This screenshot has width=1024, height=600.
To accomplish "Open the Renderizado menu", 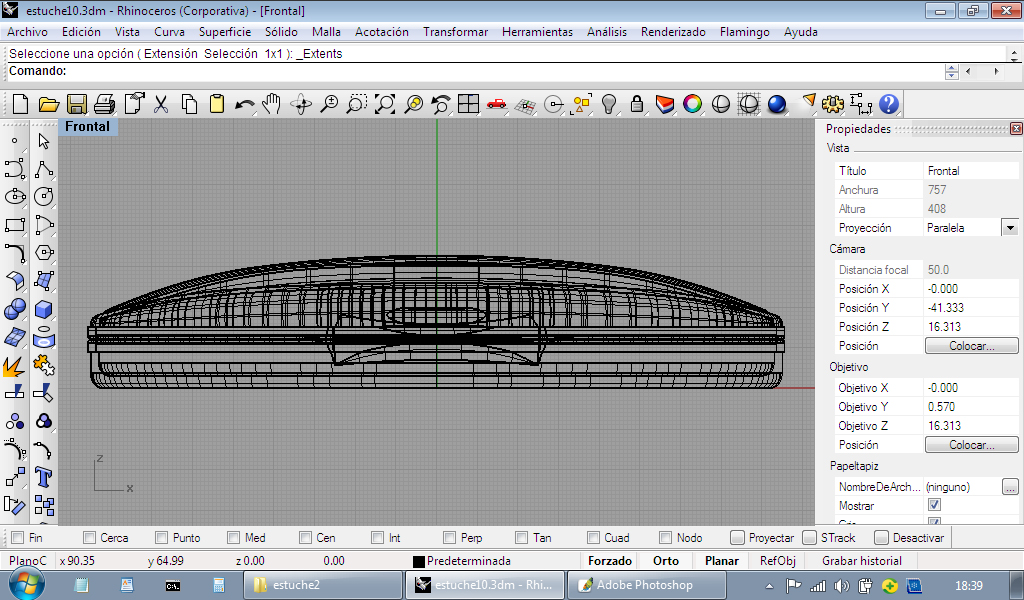I will [672, 32].
